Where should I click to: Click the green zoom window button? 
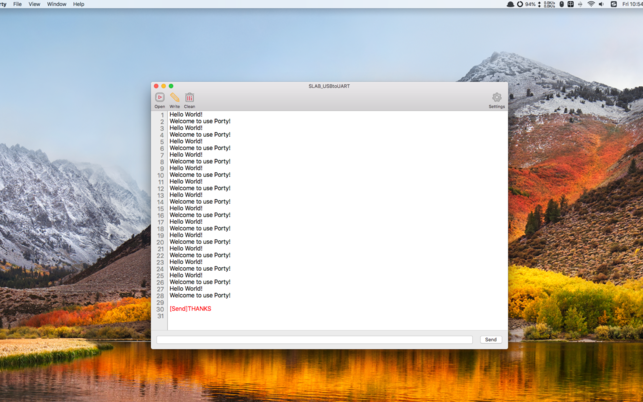171,86
